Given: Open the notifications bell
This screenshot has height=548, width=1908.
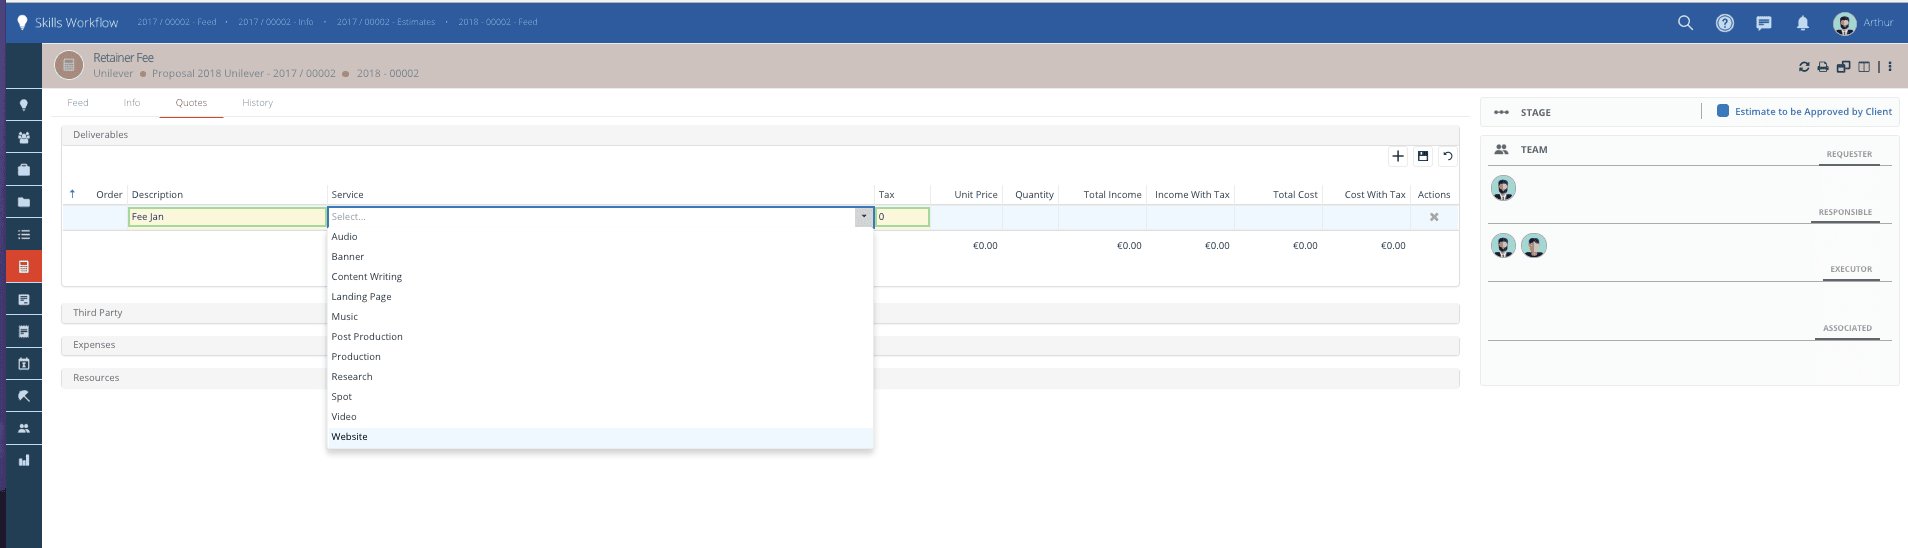Looking at the screenshot, I should (x=1803, y=22).
